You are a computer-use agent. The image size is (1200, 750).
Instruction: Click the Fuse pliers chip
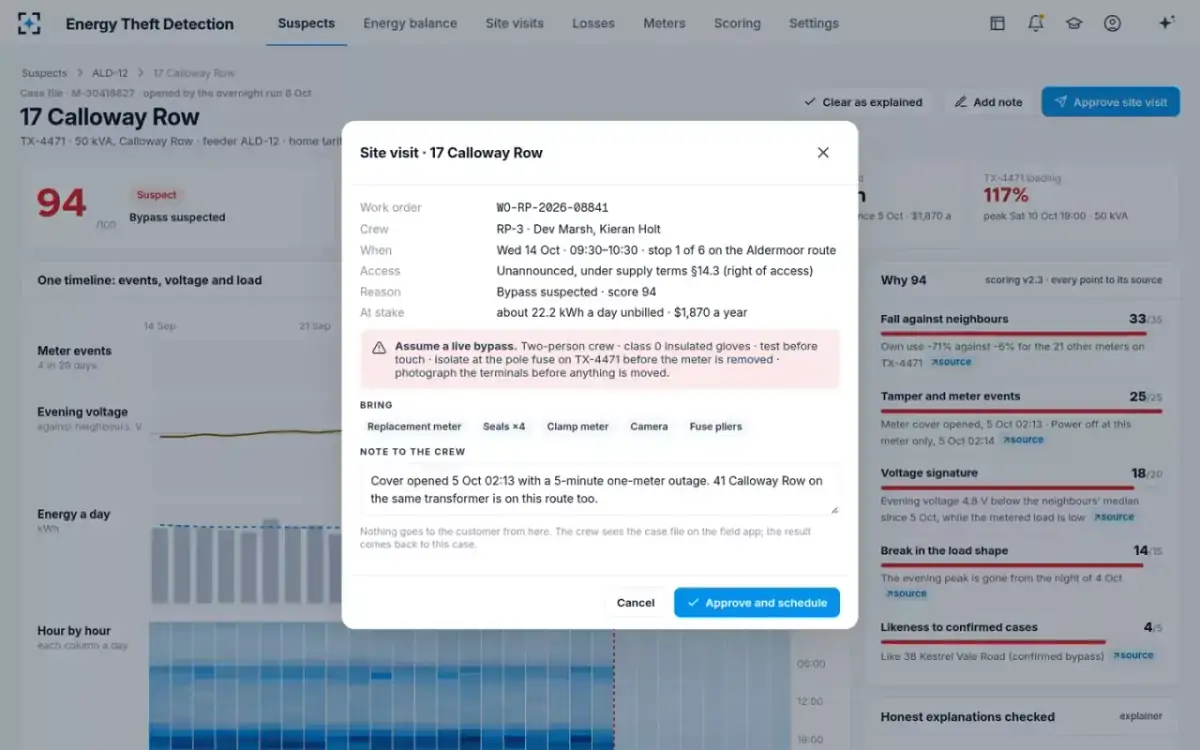(x=716, y=427)
